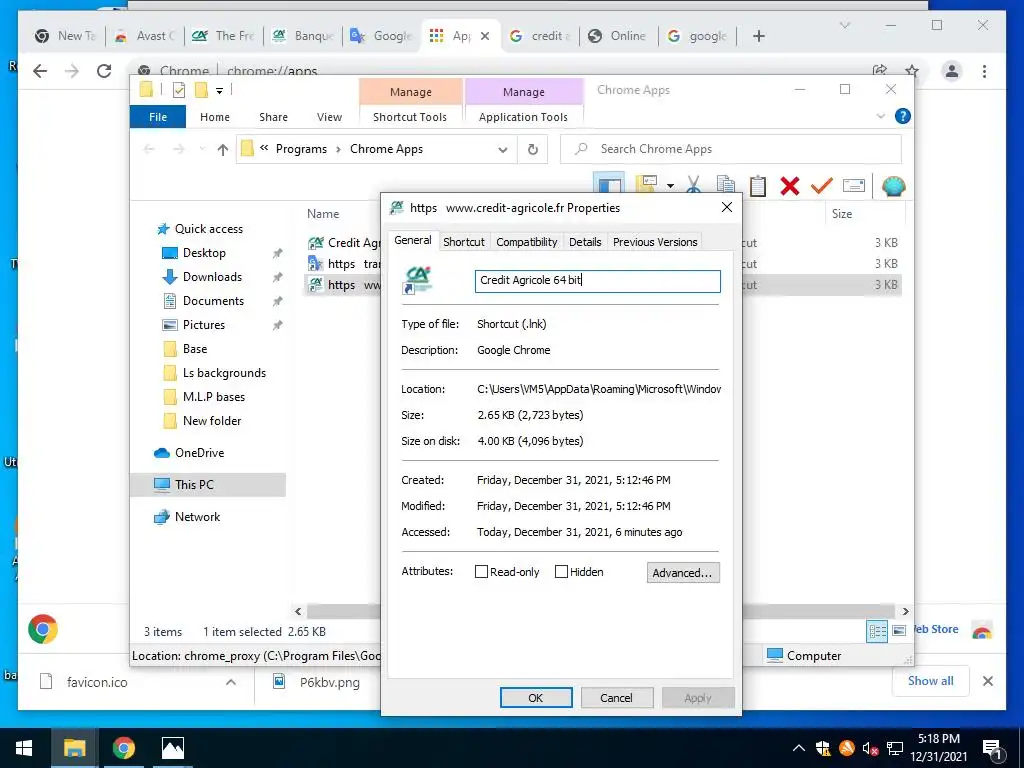Select This PC in navigation pane
This screenshot has width=1024, height=768.
[x=208, y=485]
